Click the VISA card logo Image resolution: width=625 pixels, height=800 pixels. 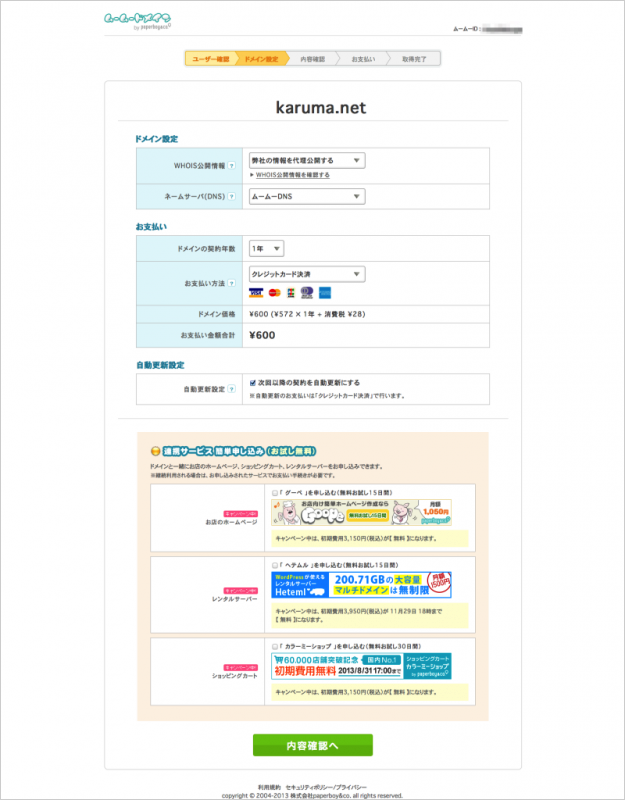[256, 293]
